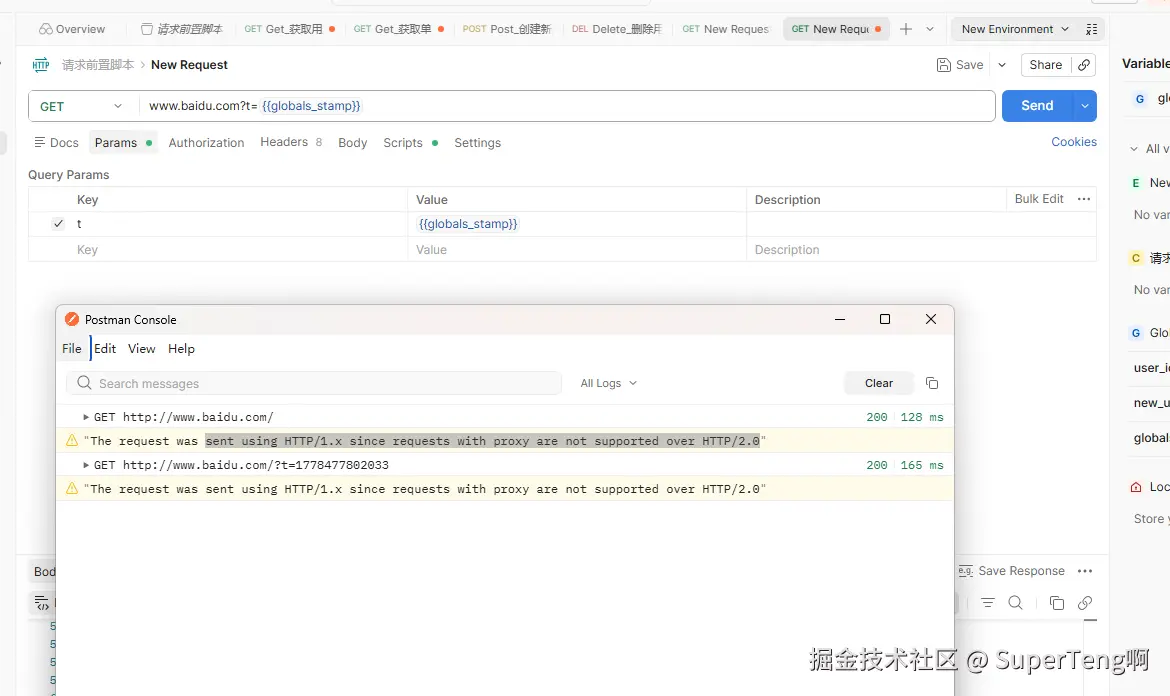Uncheck the query param t checkbox
This screenshot has width=1170, height=696.
58,224
